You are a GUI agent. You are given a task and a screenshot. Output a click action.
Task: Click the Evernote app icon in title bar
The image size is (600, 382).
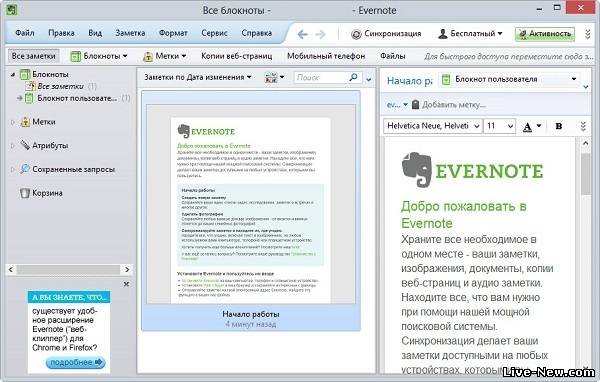11,10
